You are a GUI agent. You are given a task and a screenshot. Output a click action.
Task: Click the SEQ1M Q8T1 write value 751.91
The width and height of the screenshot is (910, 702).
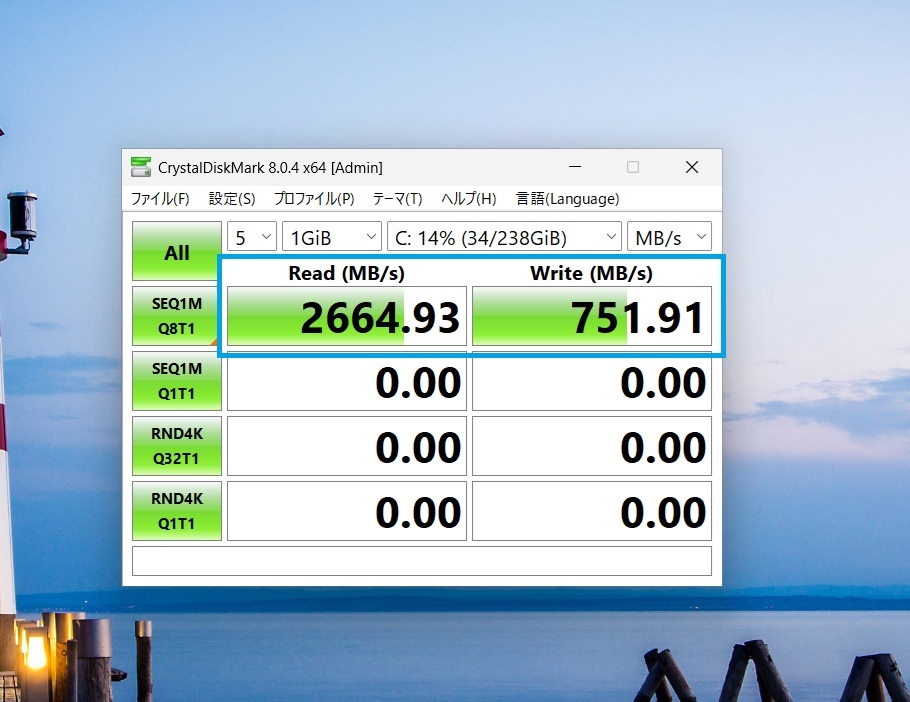(x=592, y=316)
